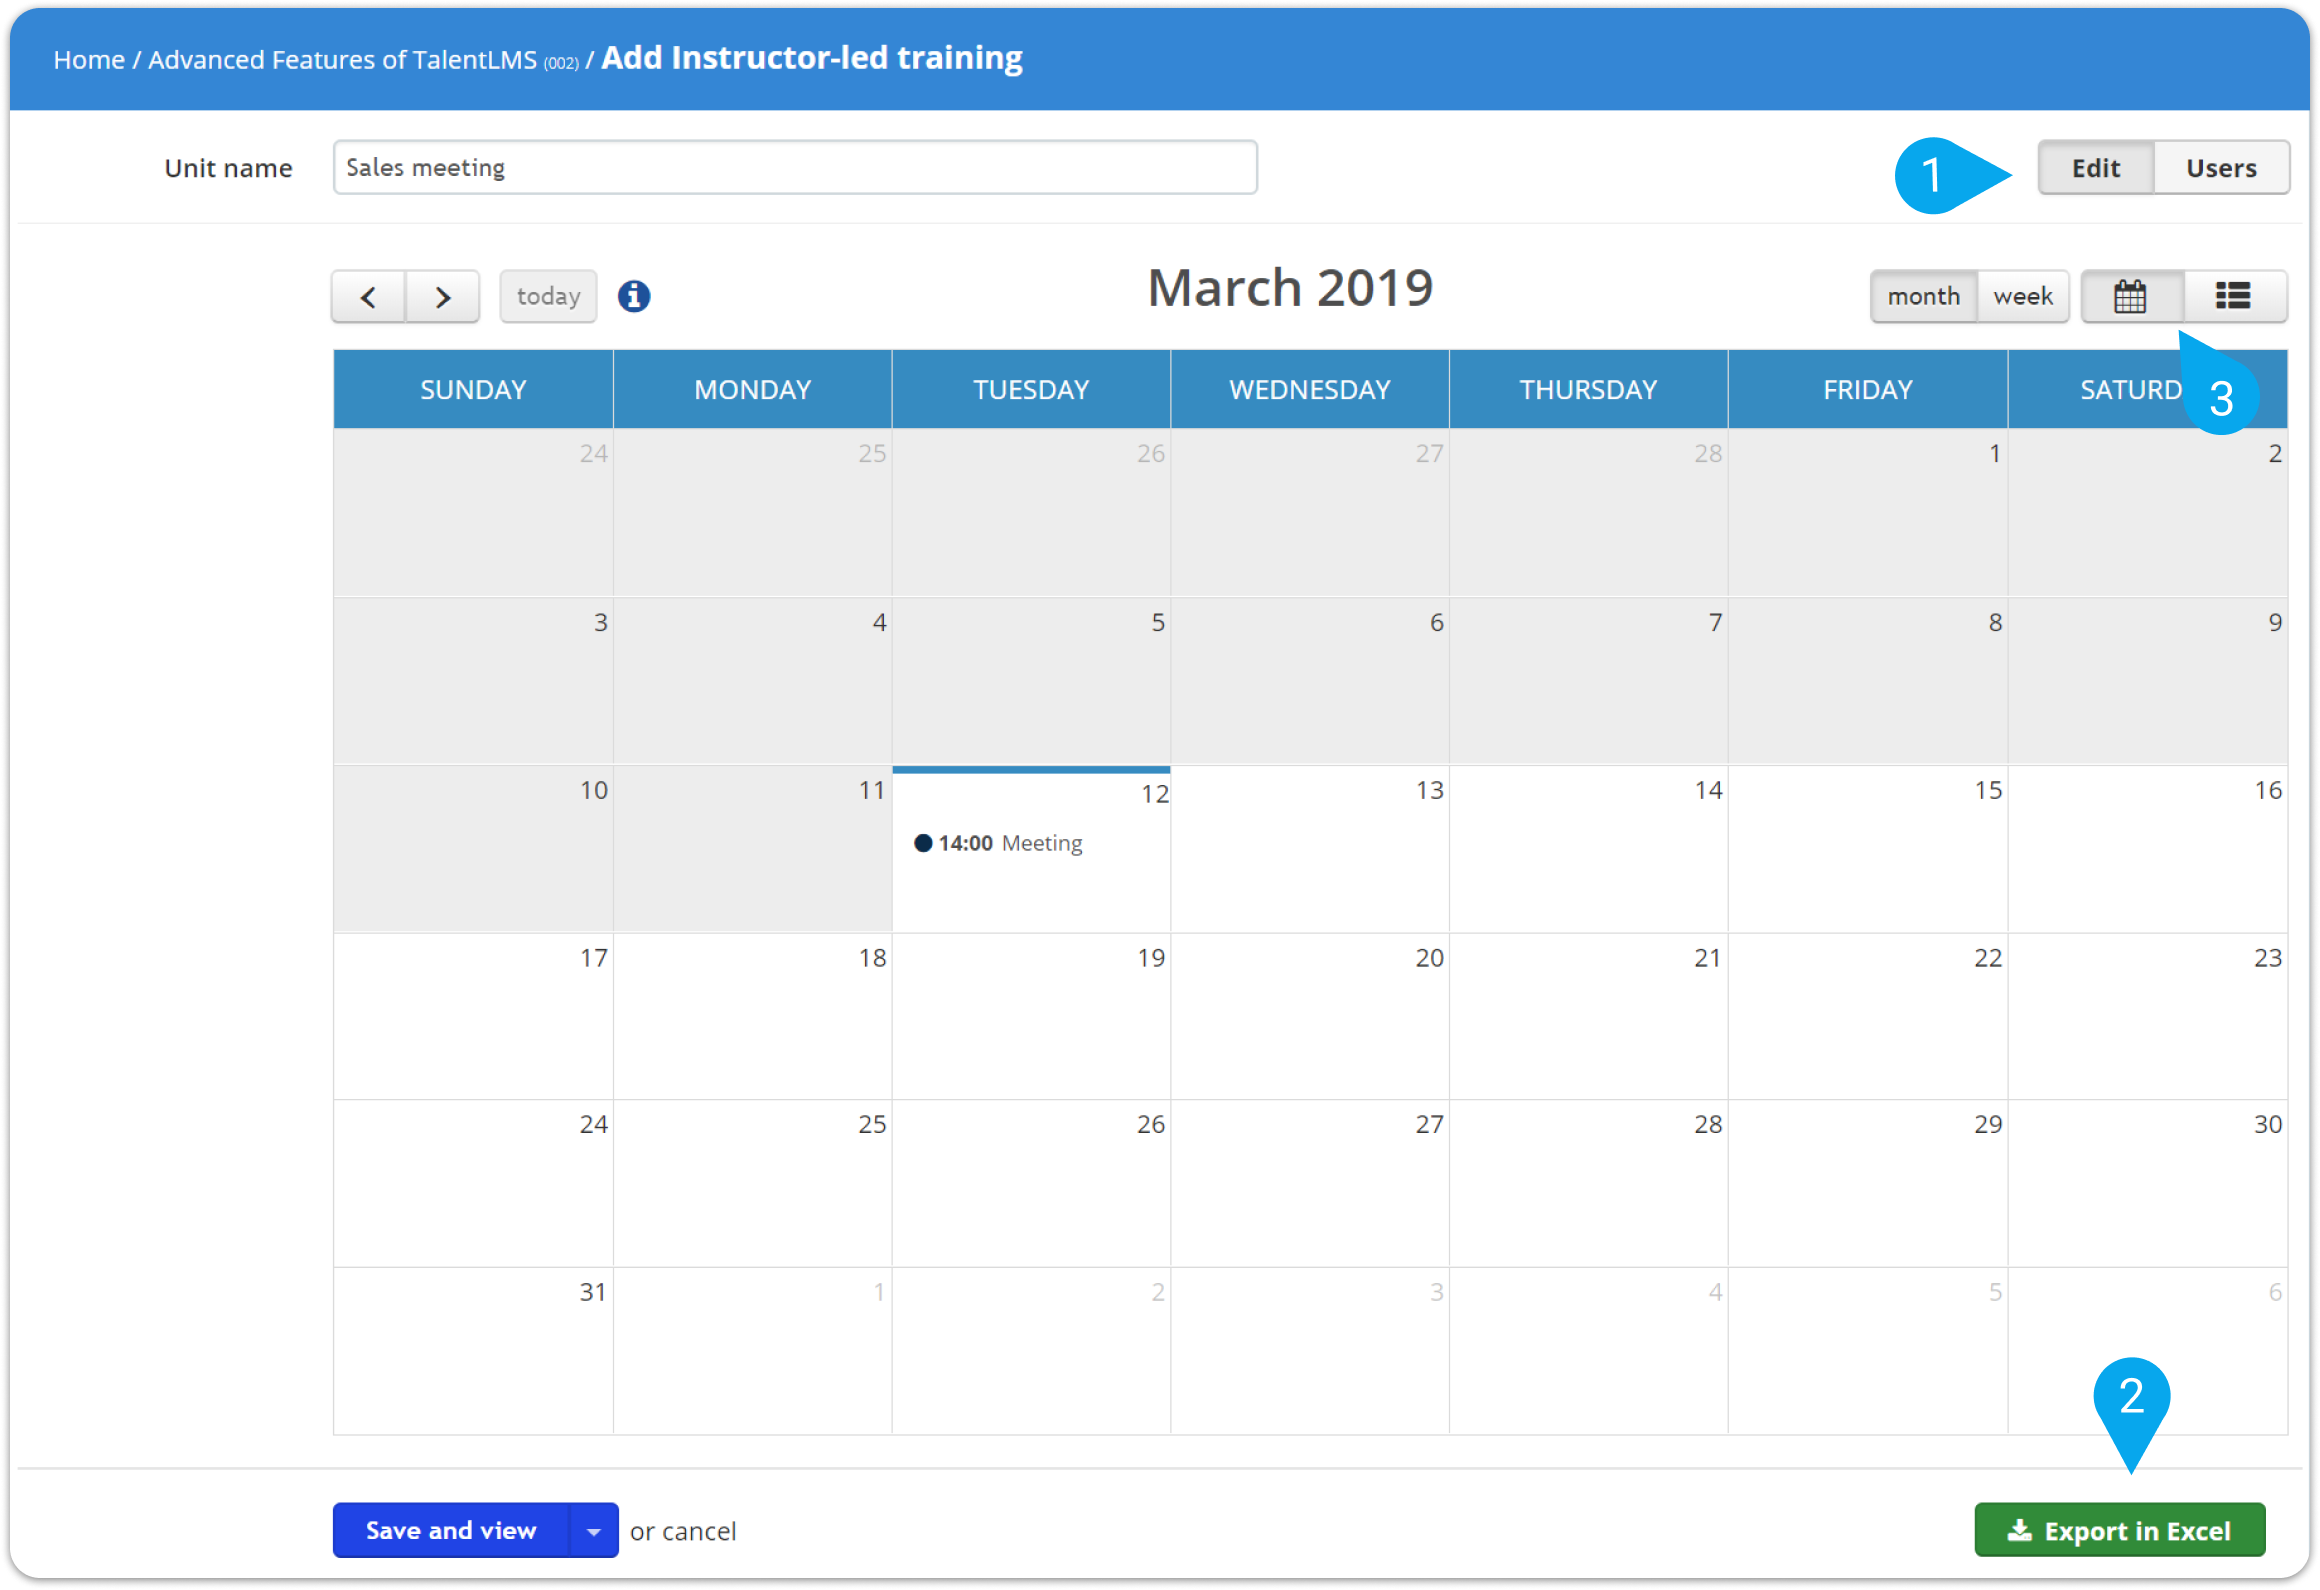
Task: Navigate to previous month
Action: coord(367,294)
